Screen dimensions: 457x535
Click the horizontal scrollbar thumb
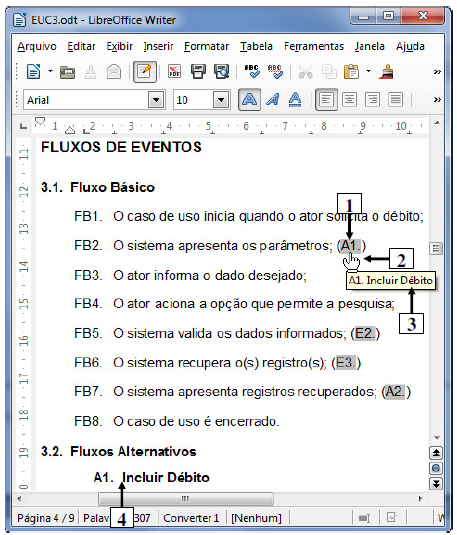tap(186, 499)
